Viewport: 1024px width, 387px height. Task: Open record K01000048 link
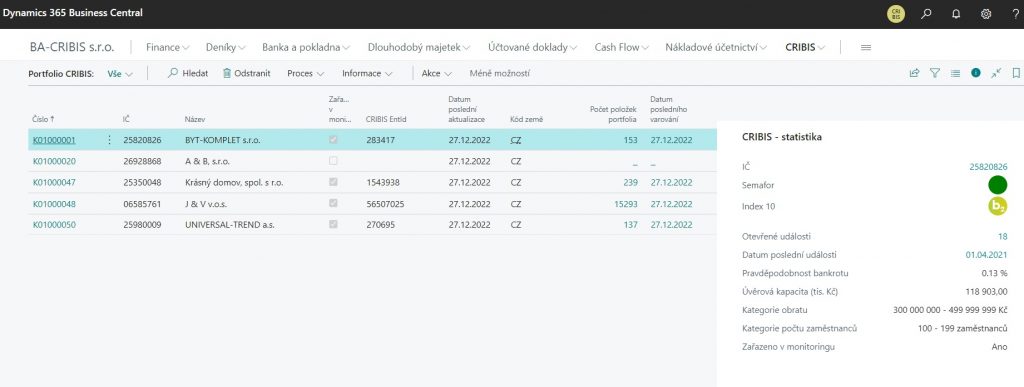pyautogui.click(x=54, y=204)
